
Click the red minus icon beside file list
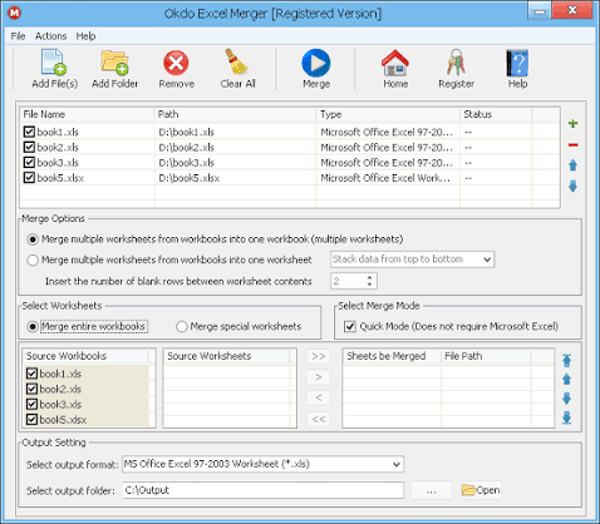(x=573, y=145)
